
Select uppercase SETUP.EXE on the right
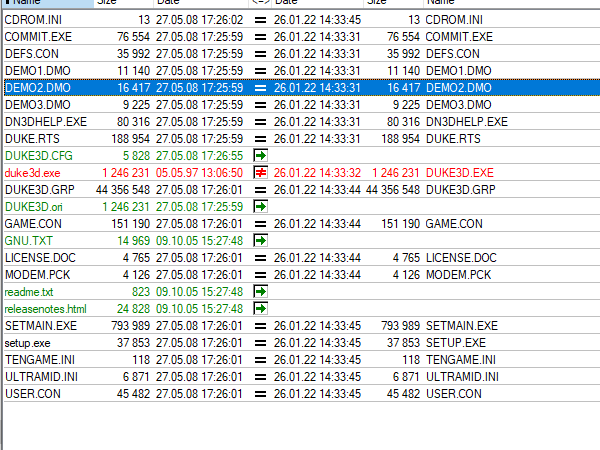(456, 343)
